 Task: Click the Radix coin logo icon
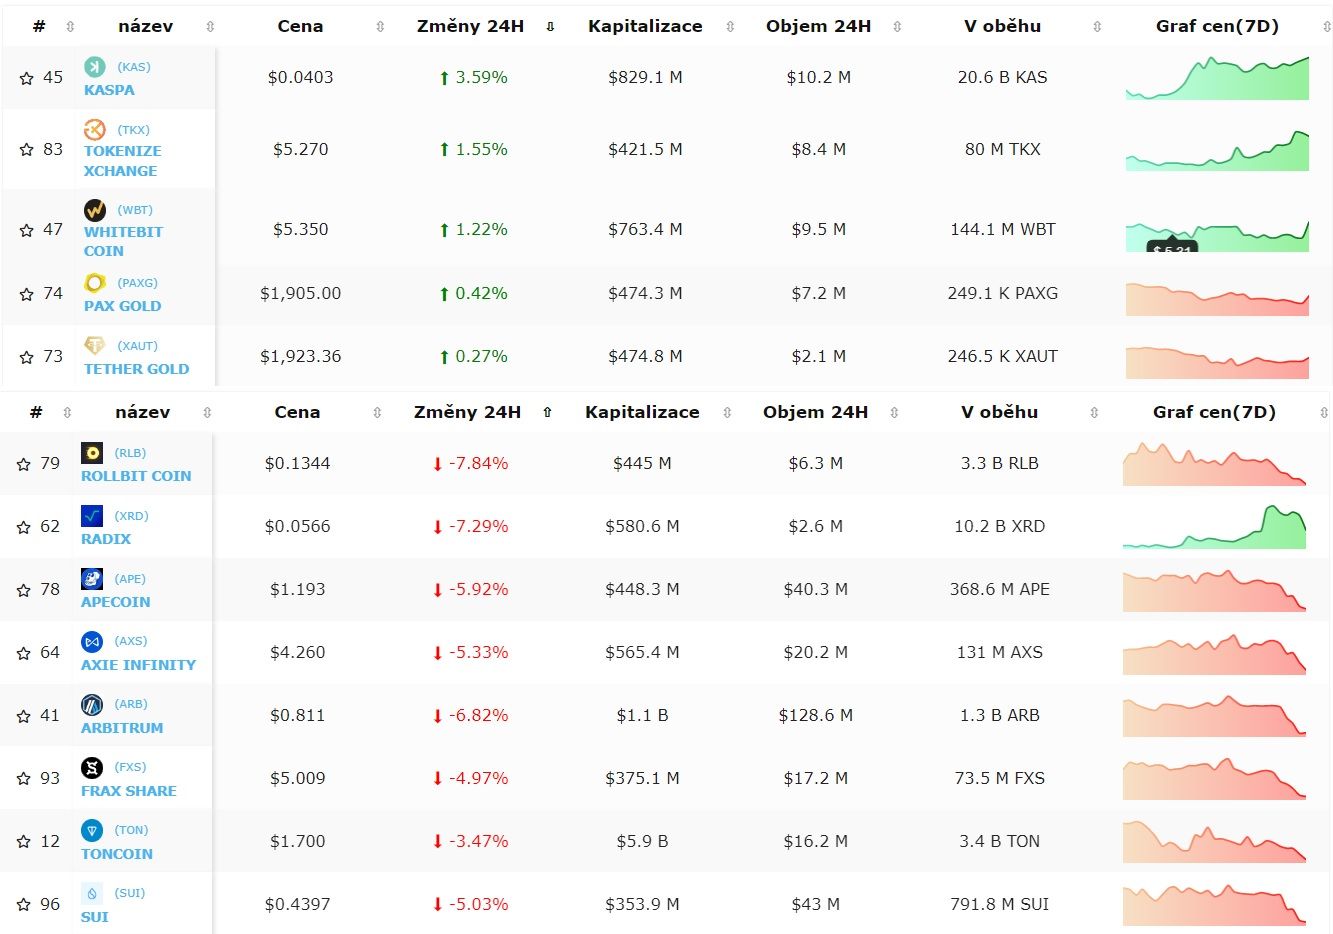(92, 516)
